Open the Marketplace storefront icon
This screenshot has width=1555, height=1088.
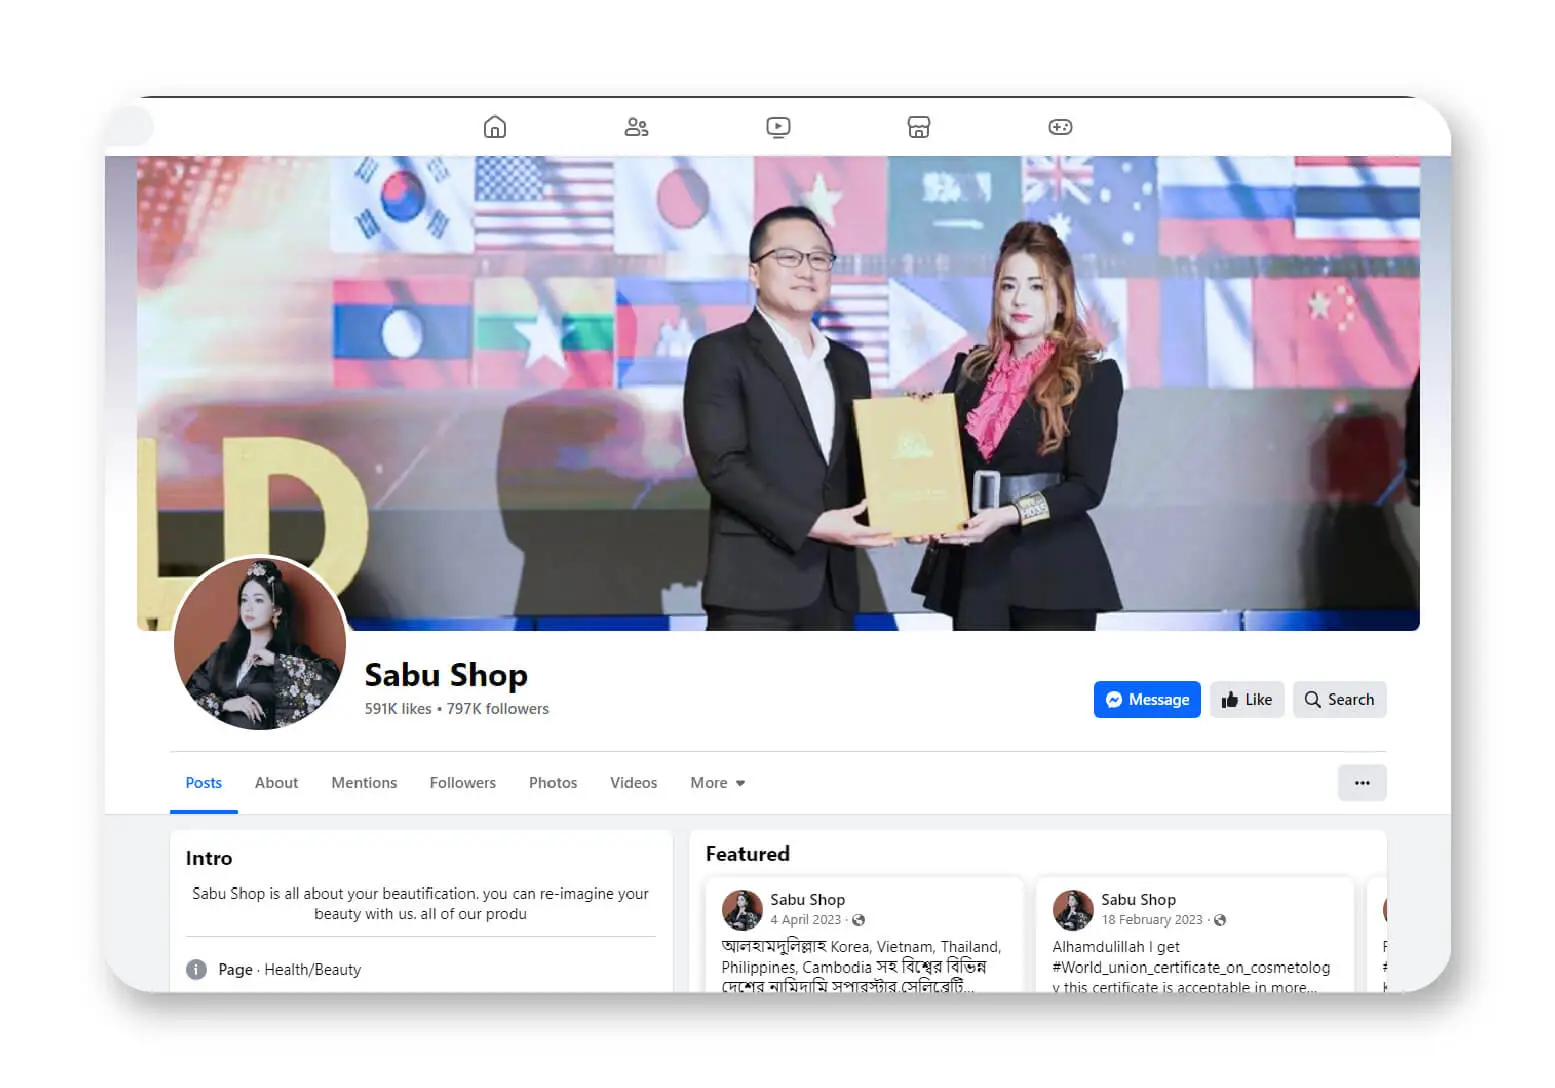point(919,127)
